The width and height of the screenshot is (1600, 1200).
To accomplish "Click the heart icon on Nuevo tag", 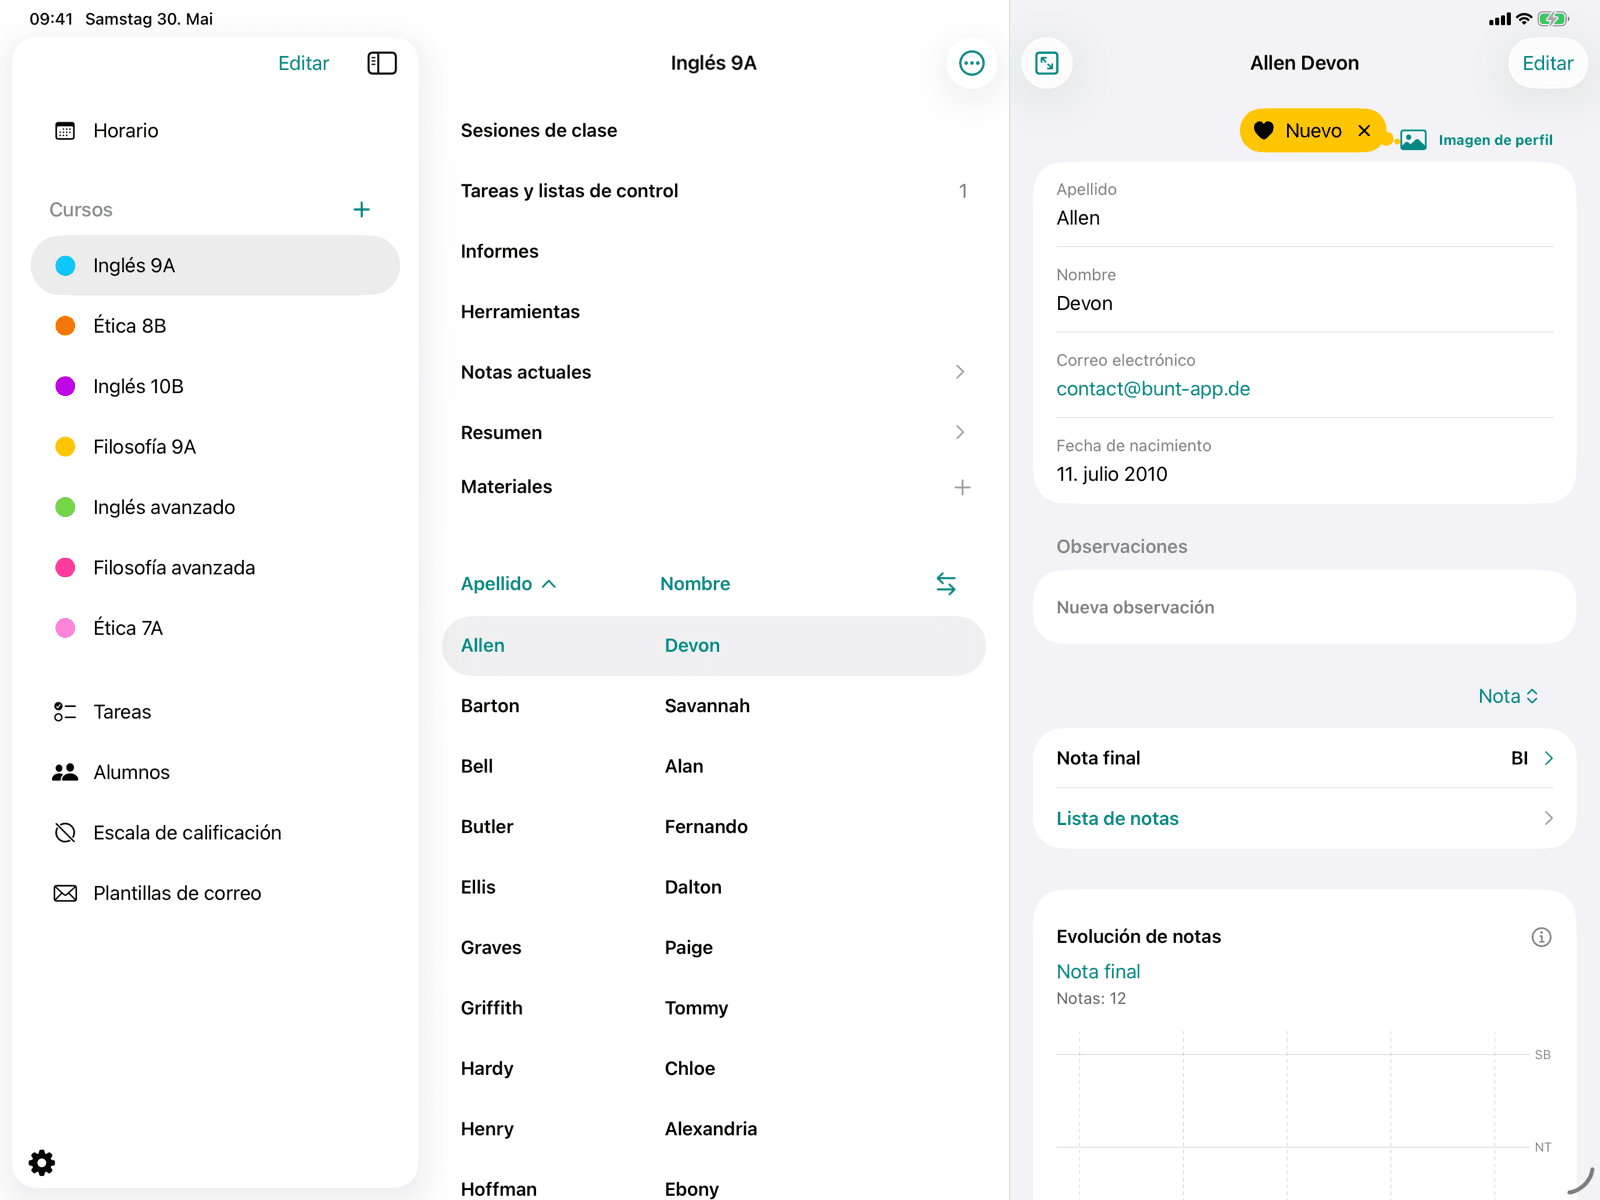I will [x=1264, y=131].
